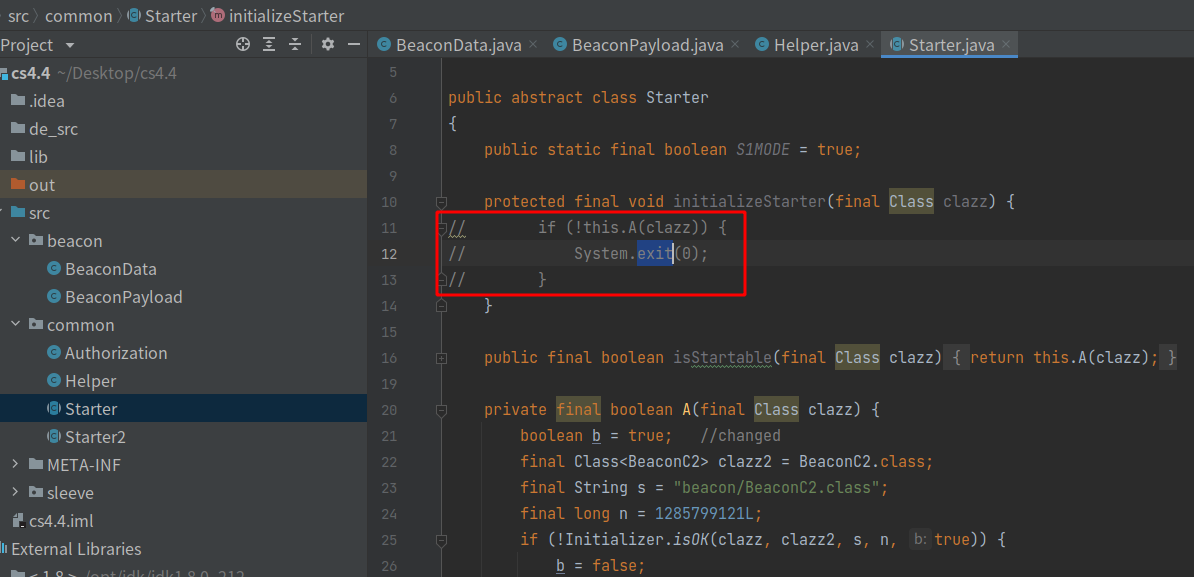
Task: Click the Starter.java tab file icon
Action: 897,45
